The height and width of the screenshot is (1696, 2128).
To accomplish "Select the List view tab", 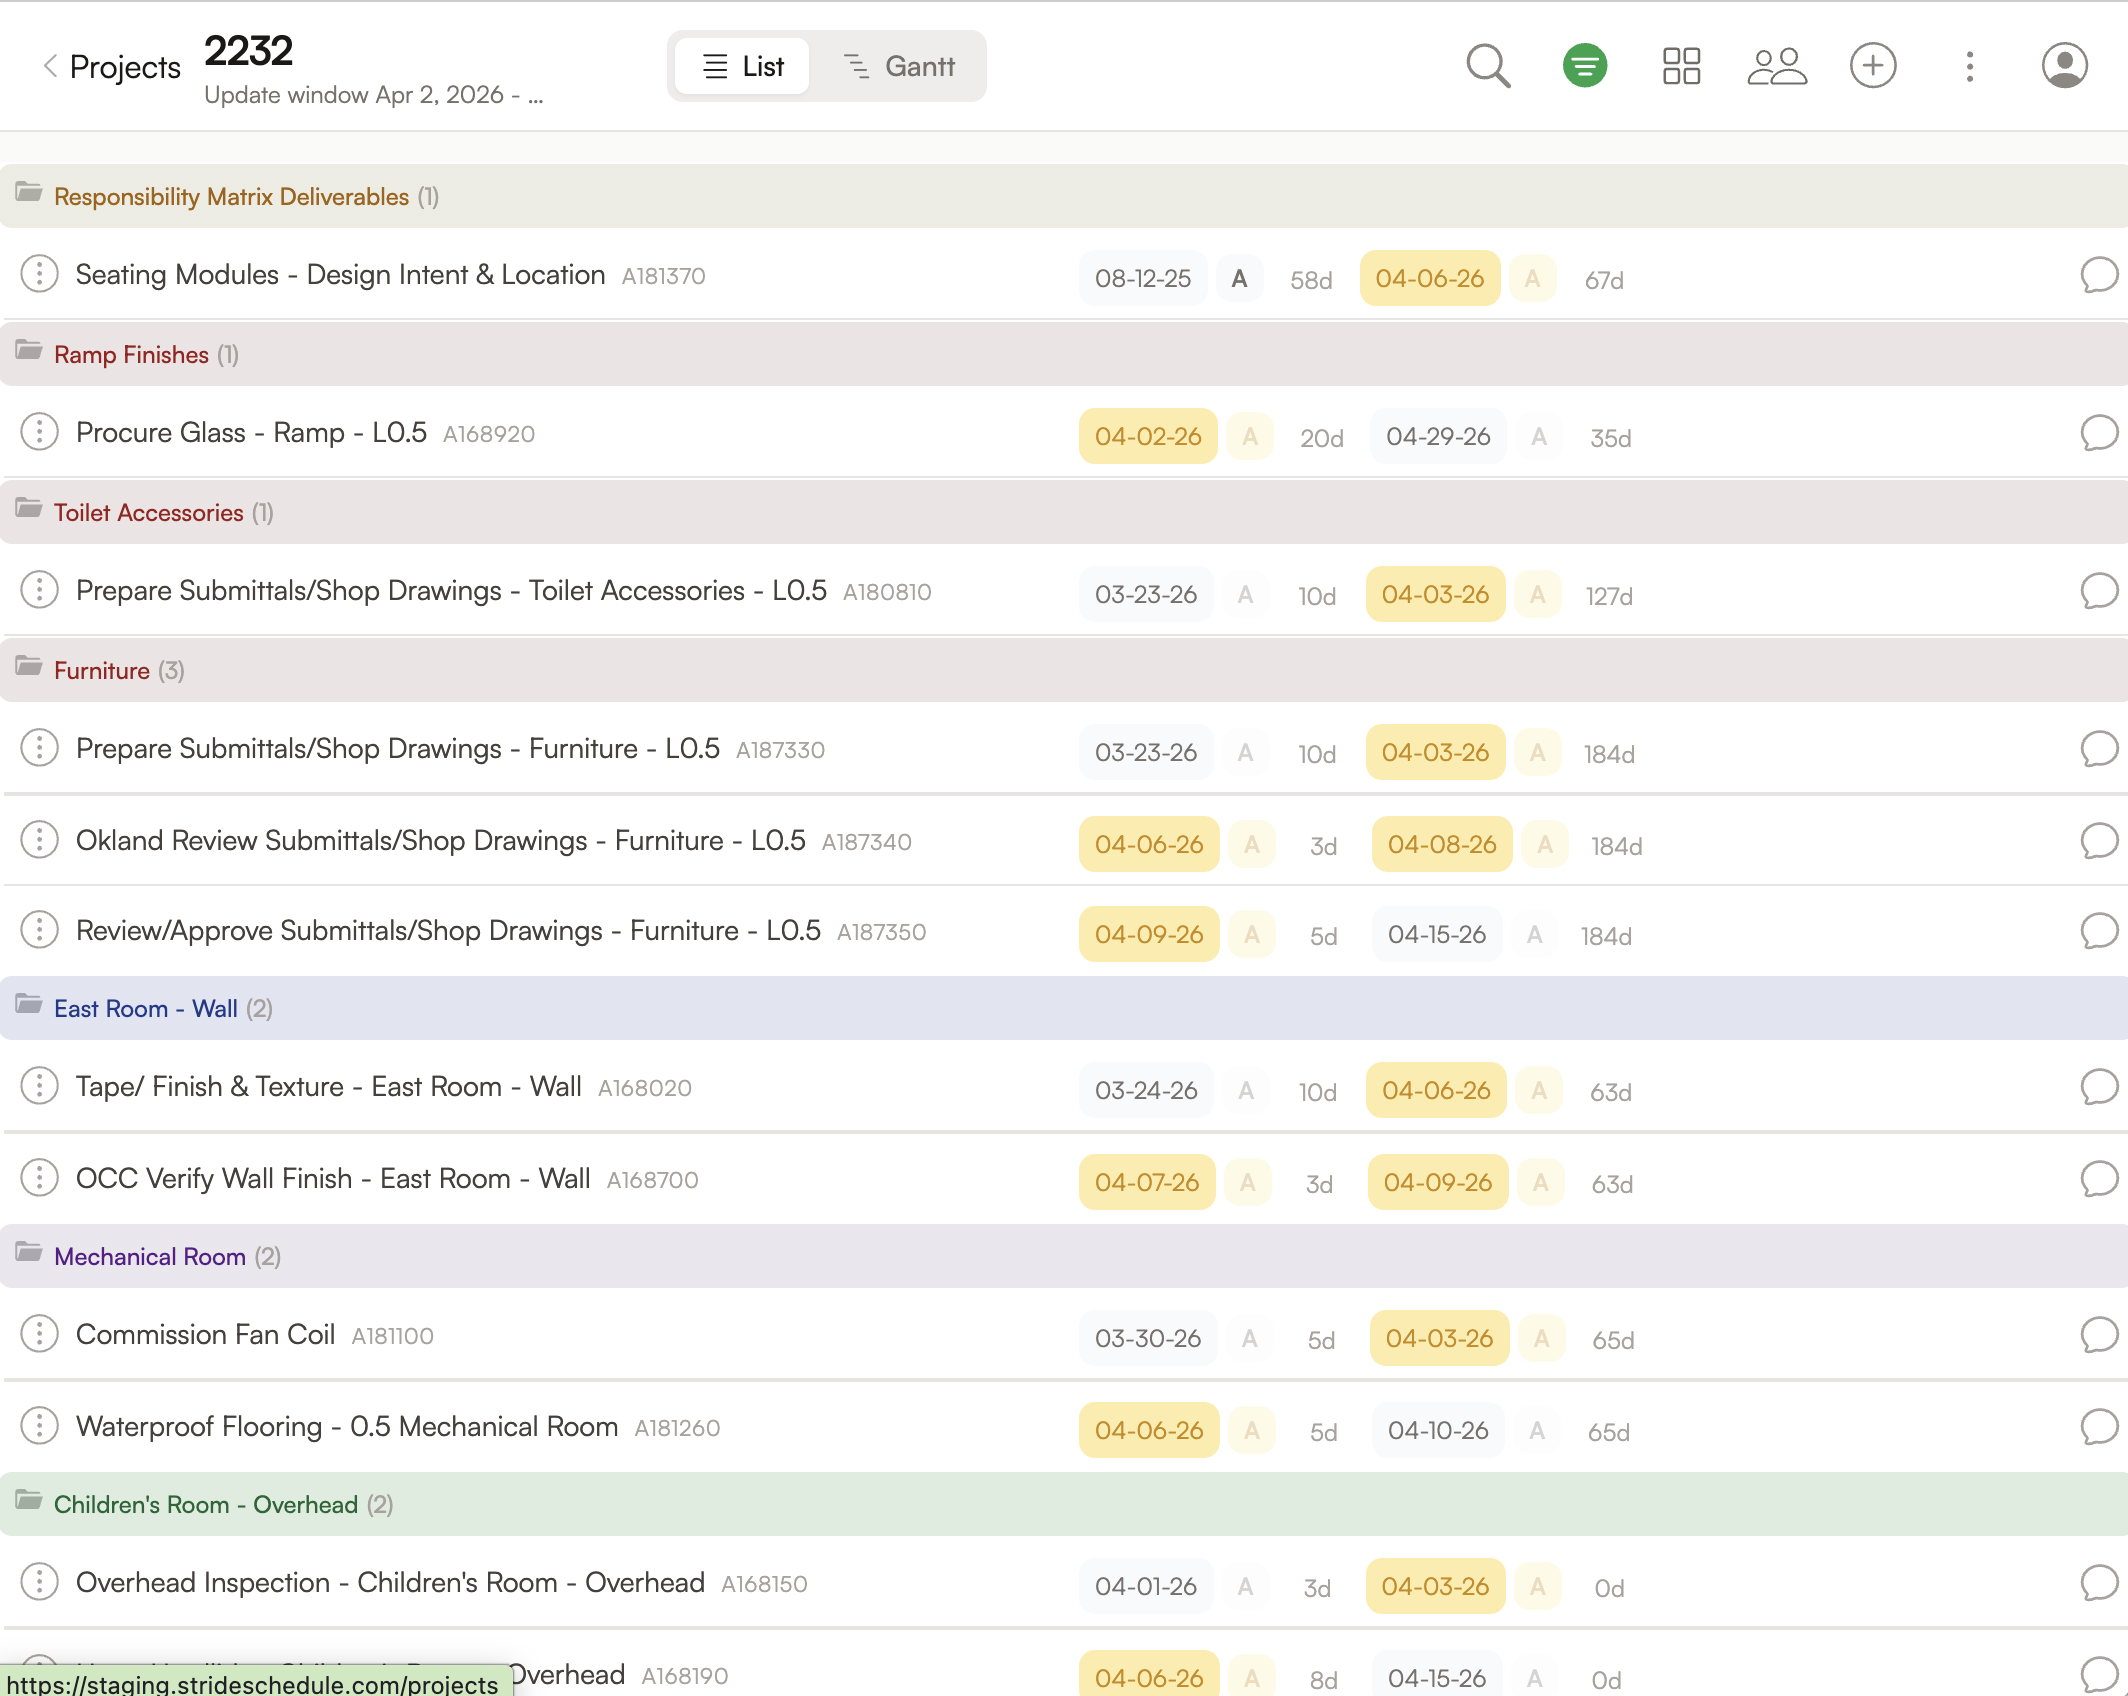I will click(x=743, y=67).
